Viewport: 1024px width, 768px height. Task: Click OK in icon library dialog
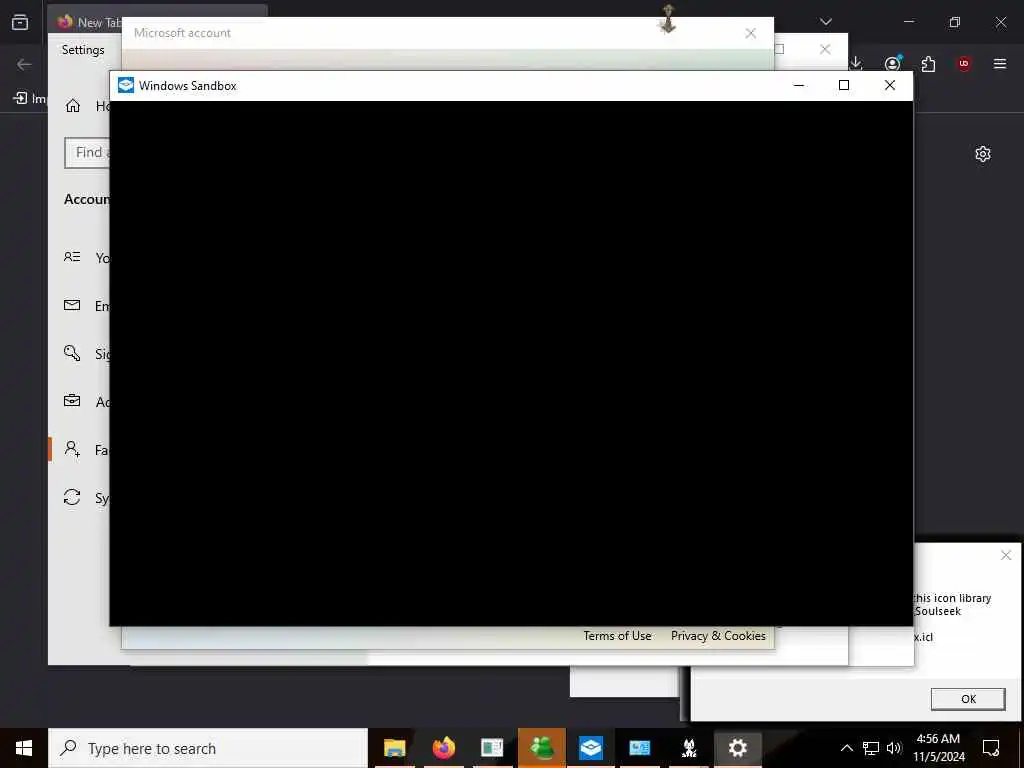point(968,699)
